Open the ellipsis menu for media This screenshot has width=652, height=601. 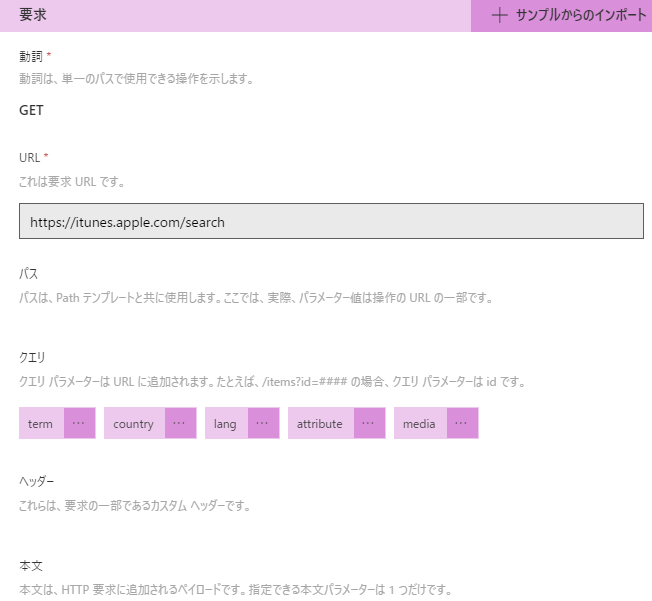pyautogui.click(x=462, y=423)
